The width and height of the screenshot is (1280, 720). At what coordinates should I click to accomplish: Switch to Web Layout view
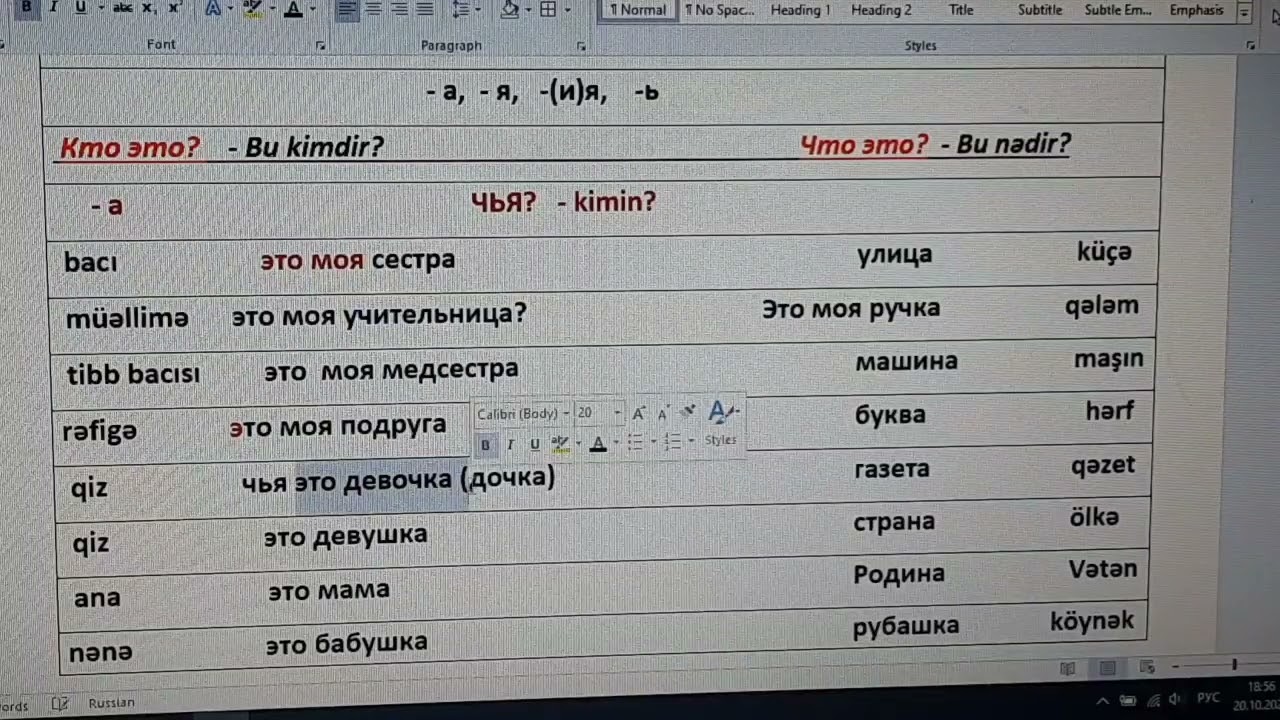[1147, 667]
